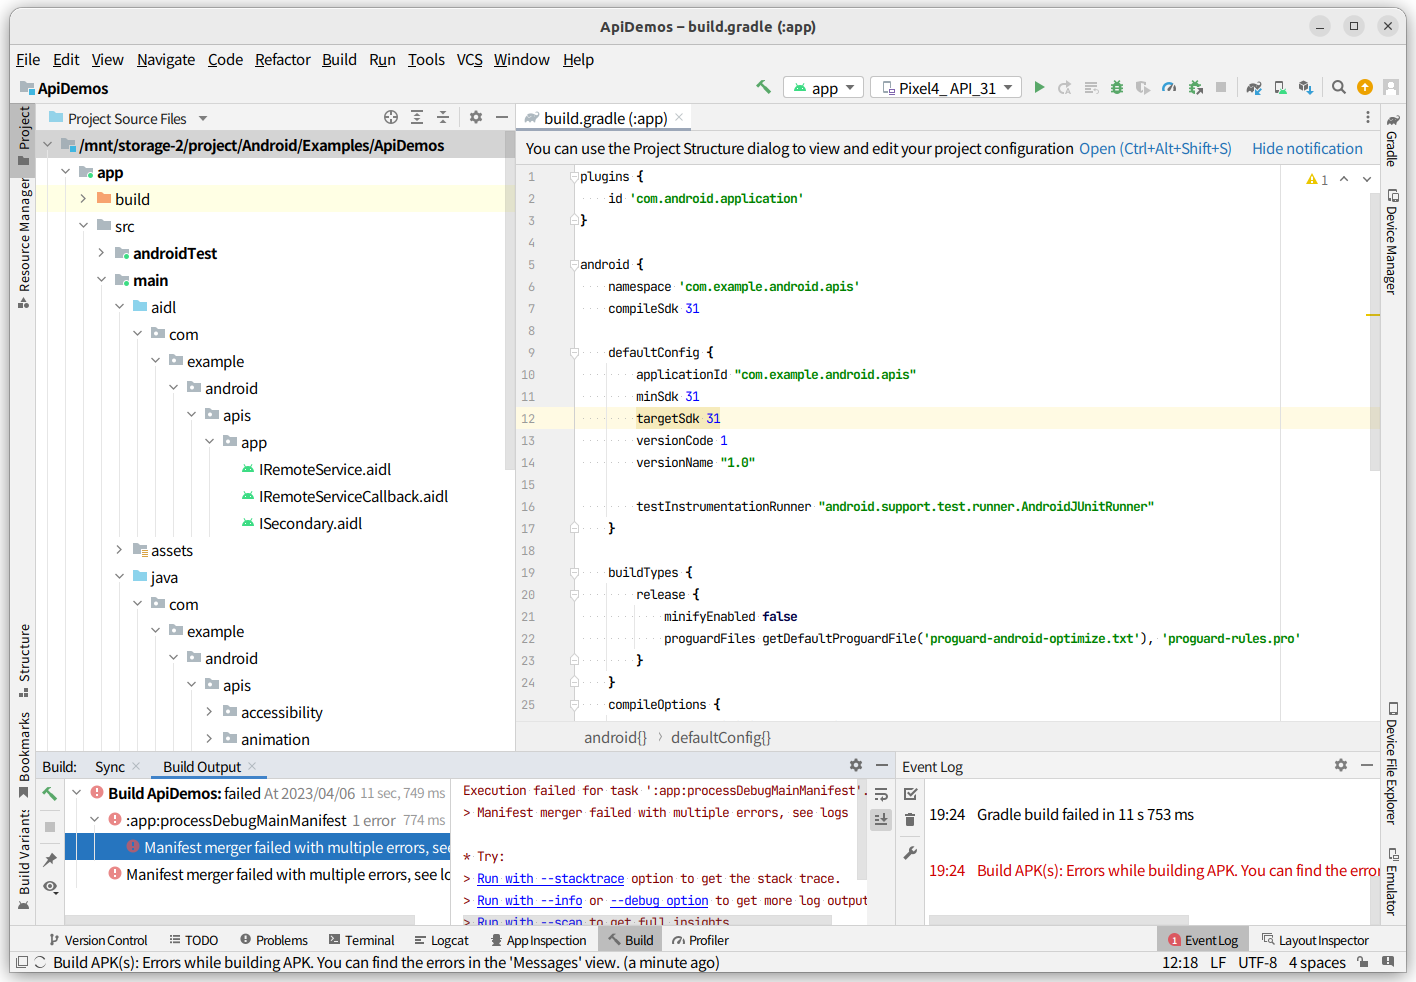
Task: Open the Pixel4_API_31 device dropdown
Action: pyautogui.click(x=946, y=88)
